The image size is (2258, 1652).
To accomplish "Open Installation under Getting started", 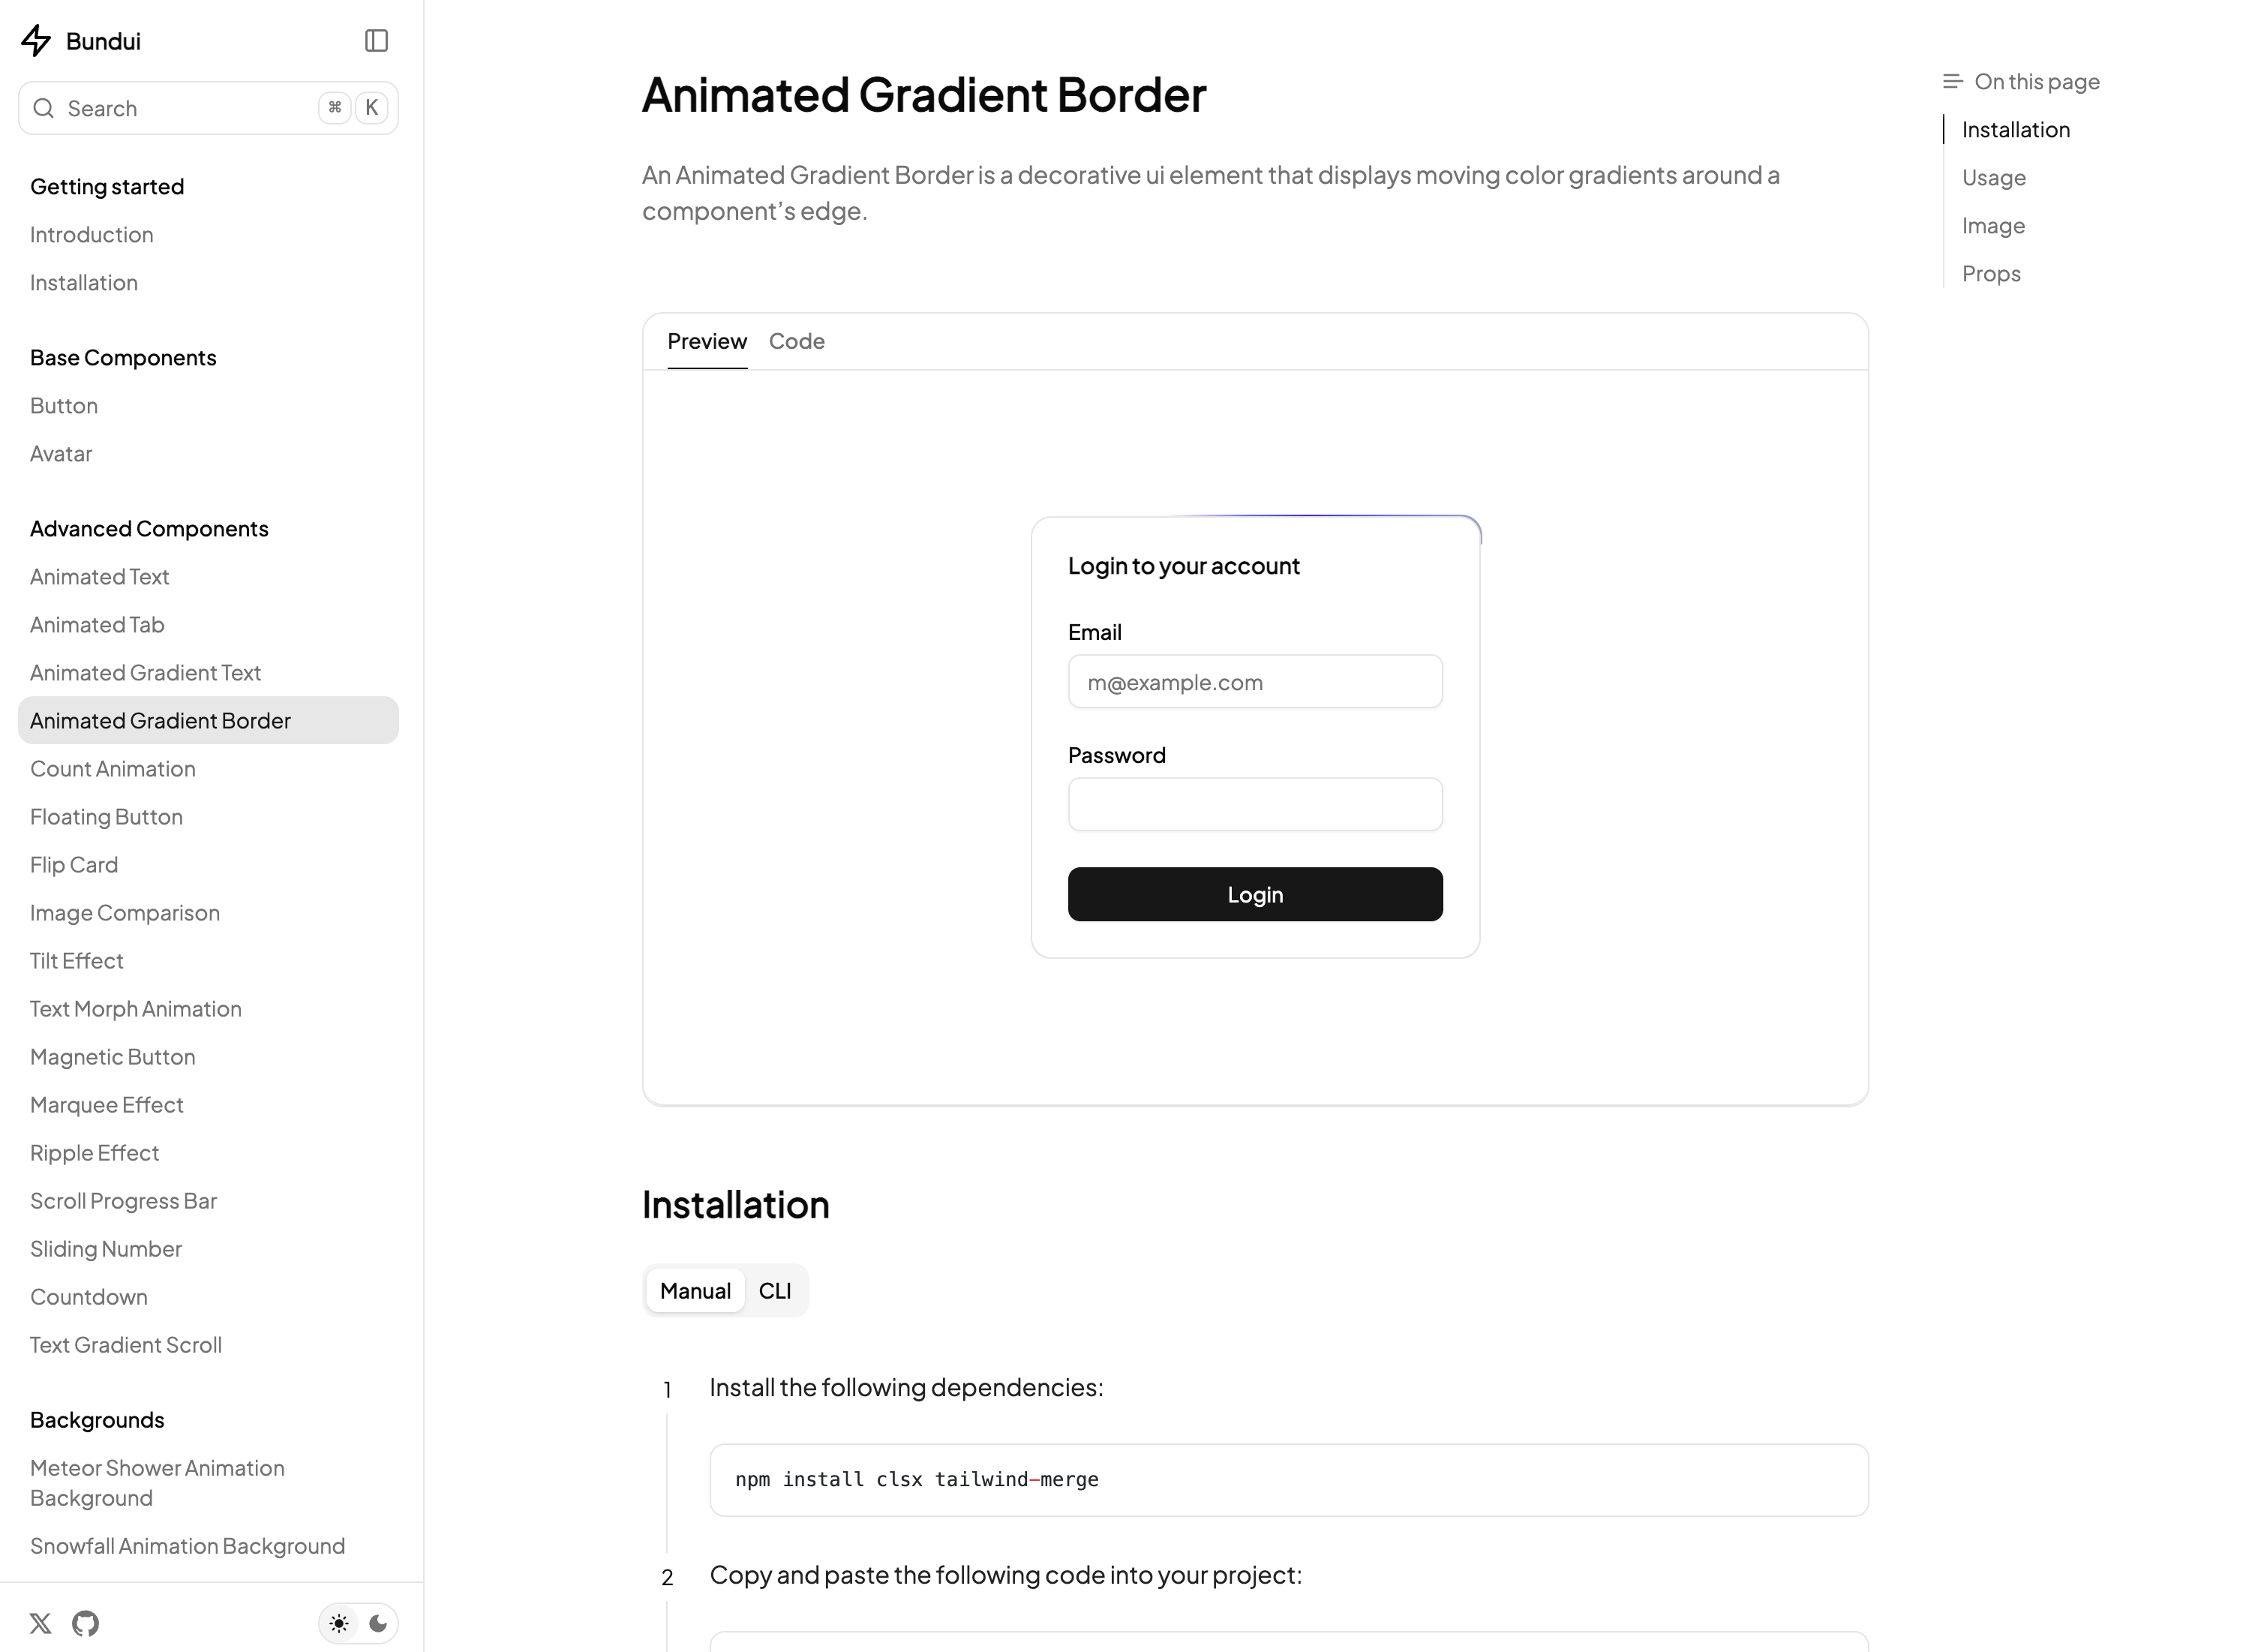I will 84,282.
